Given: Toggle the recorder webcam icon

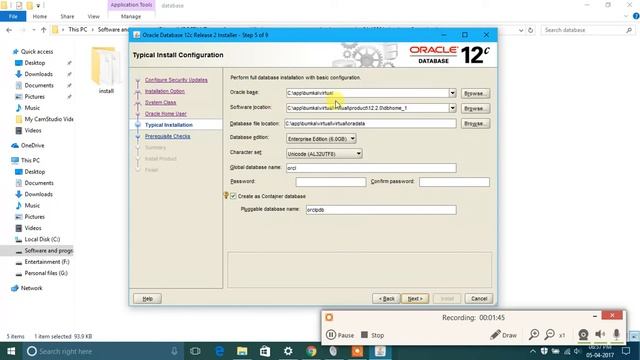Looking at the screenshot, I should [583, 335].
